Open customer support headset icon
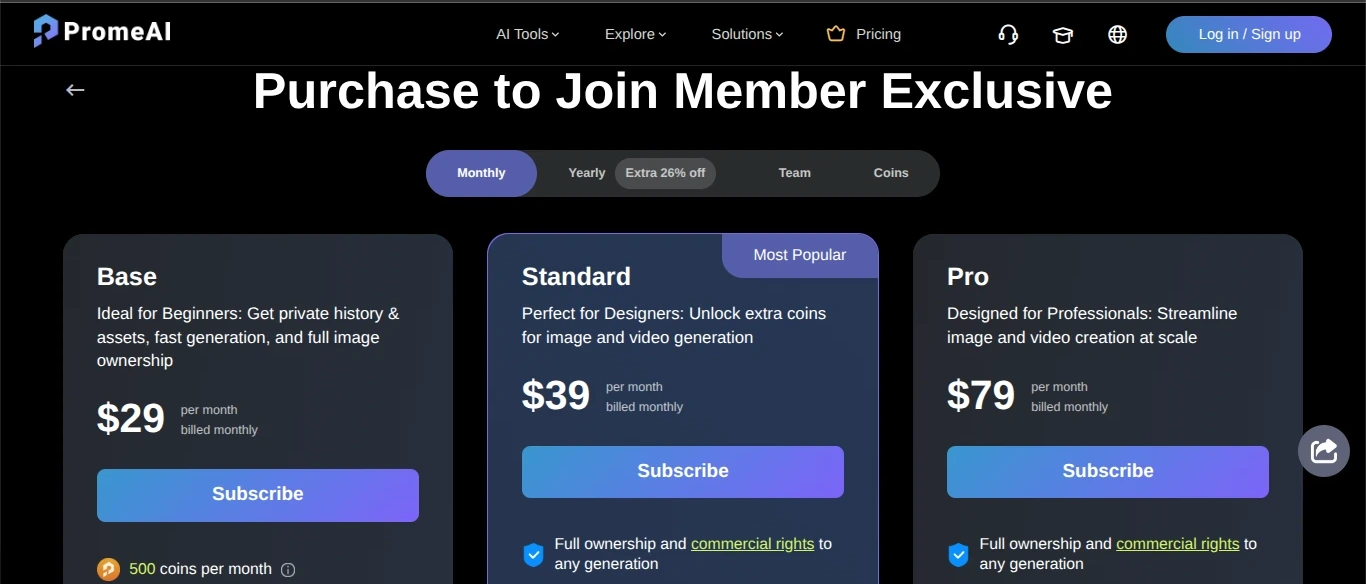 click(1008, 35)
